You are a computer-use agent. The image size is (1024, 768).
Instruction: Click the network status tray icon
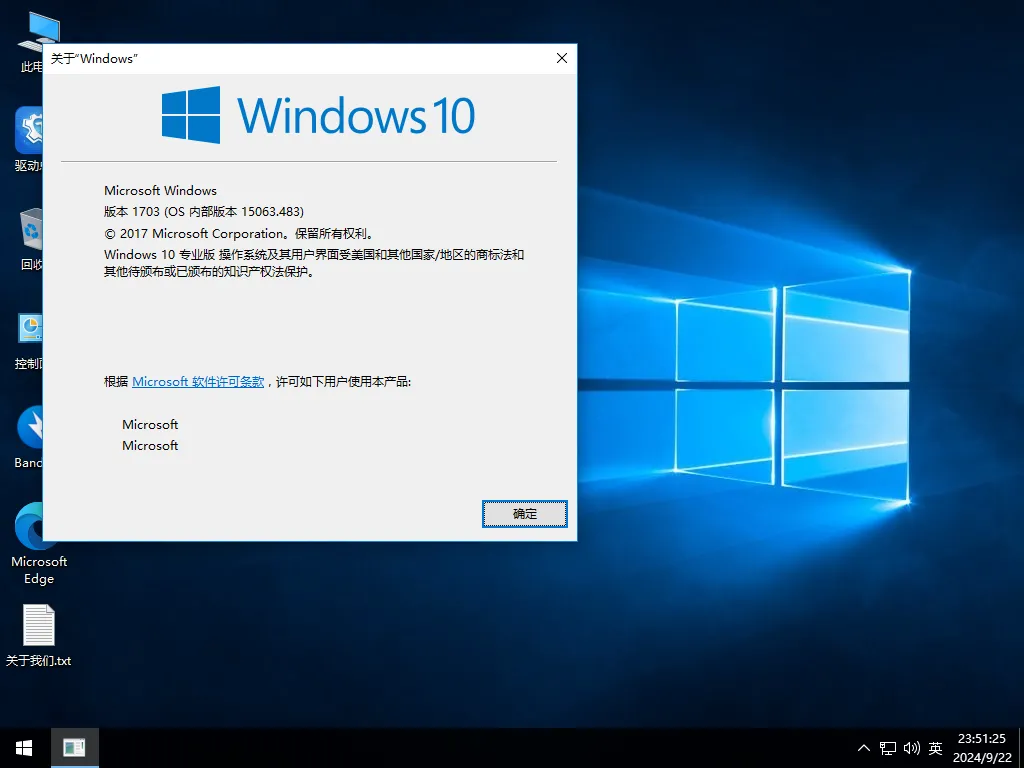(886, 747)
